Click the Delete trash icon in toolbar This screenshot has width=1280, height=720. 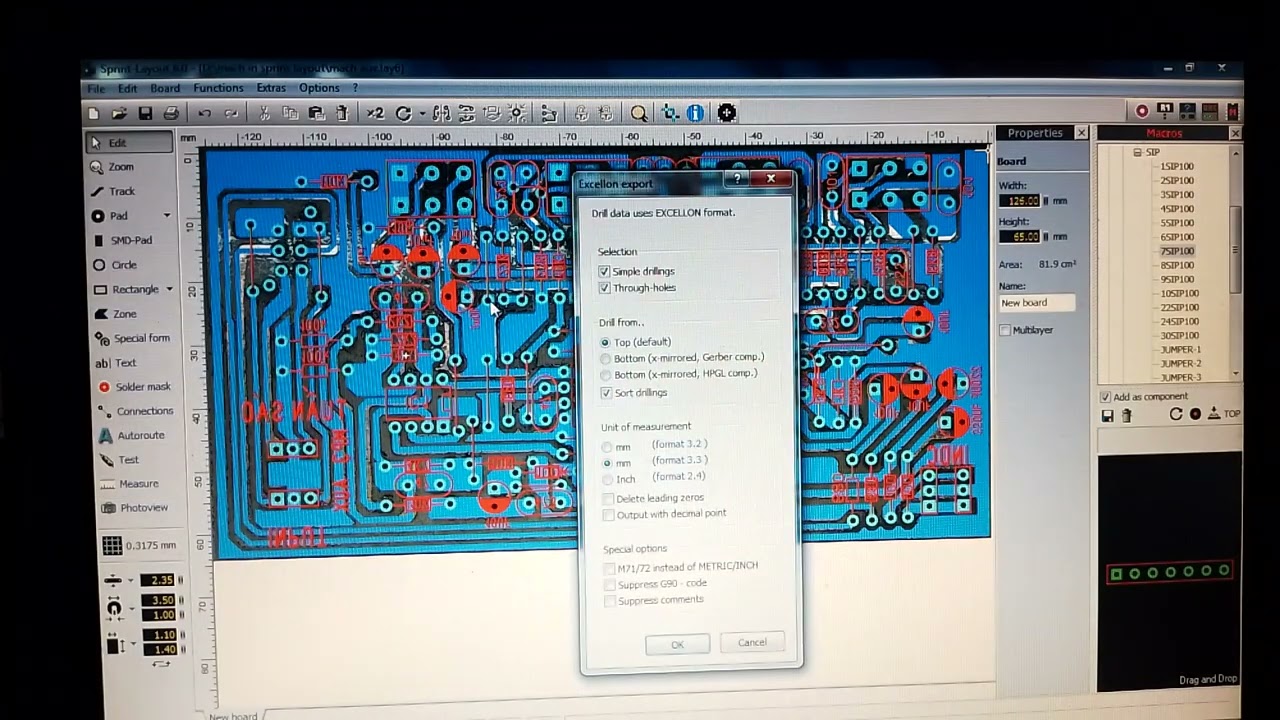[342, 114]
